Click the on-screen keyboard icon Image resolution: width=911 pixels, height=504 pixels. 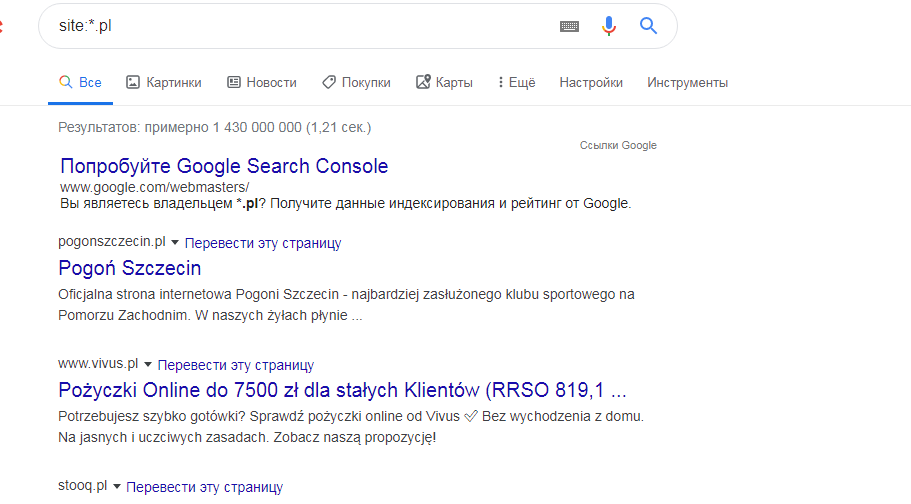(569, 27)
